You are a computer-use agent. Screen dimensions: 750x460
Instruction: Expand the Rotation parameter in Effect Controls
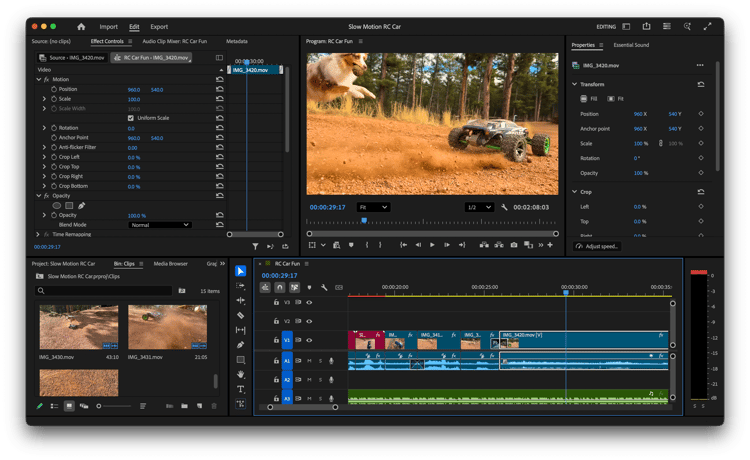point(44,128)
